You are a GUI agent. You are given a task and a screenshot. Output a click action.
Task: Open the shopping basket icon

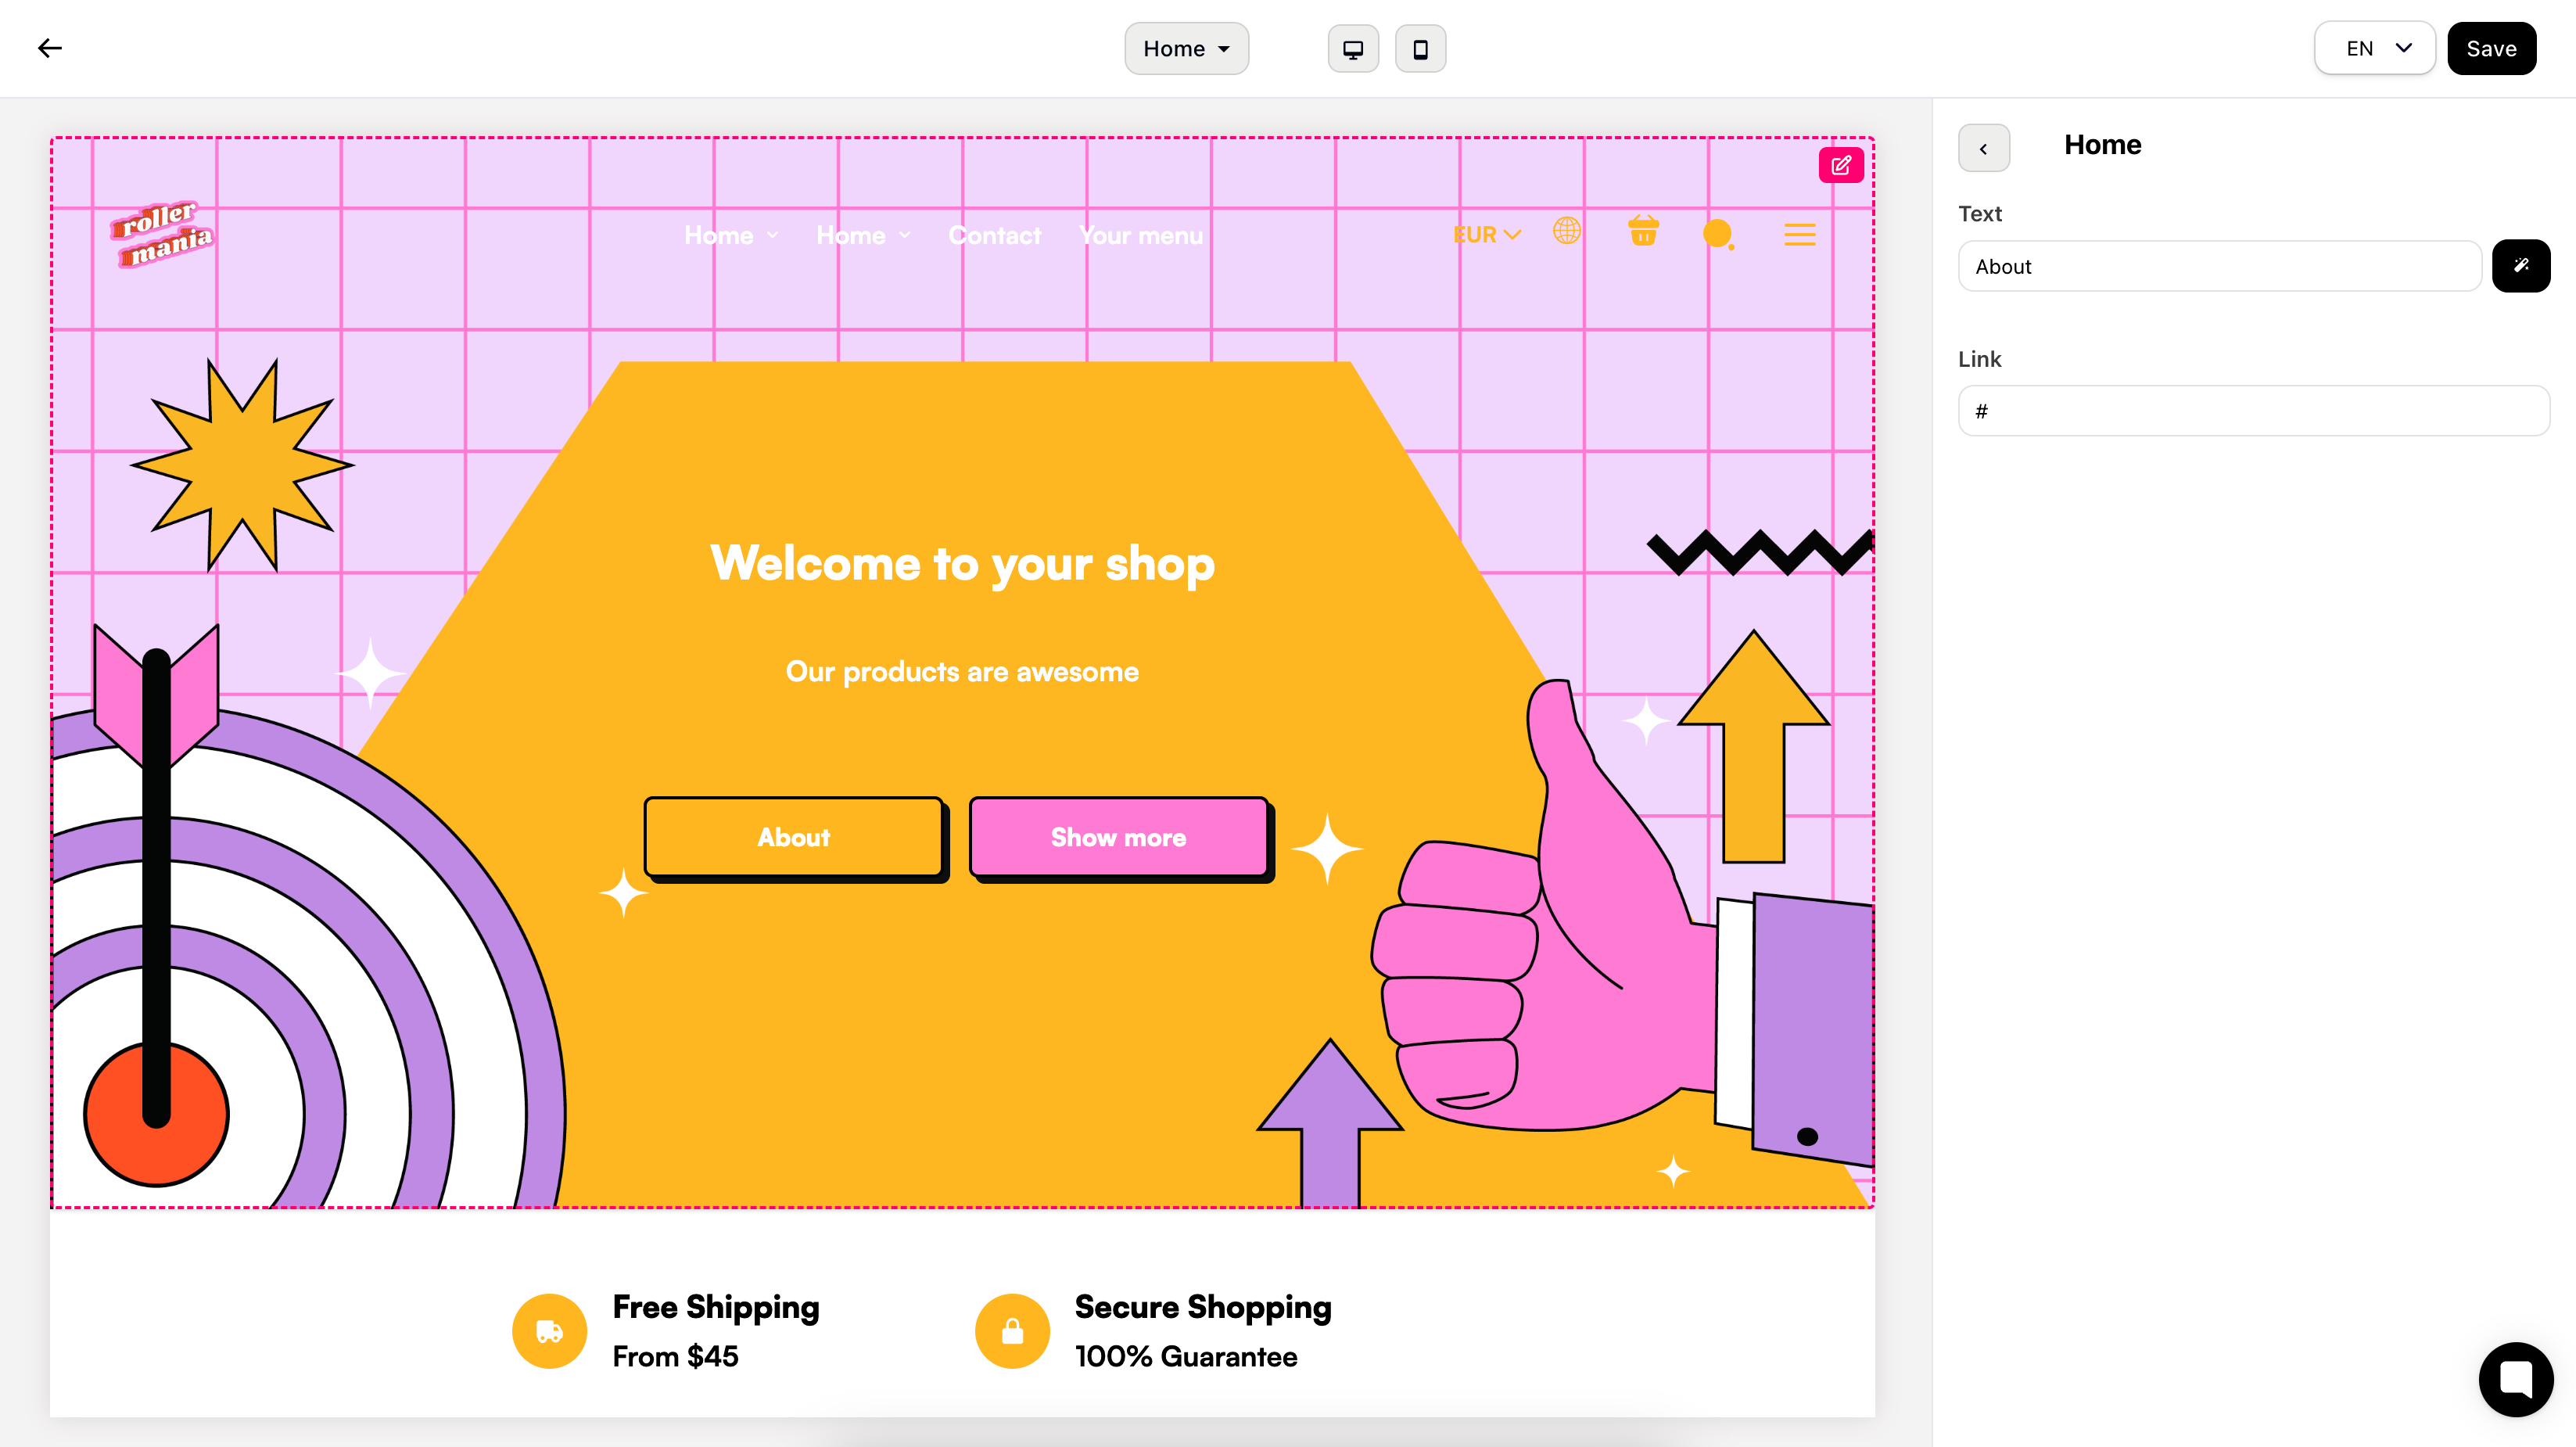point(1643,232)
